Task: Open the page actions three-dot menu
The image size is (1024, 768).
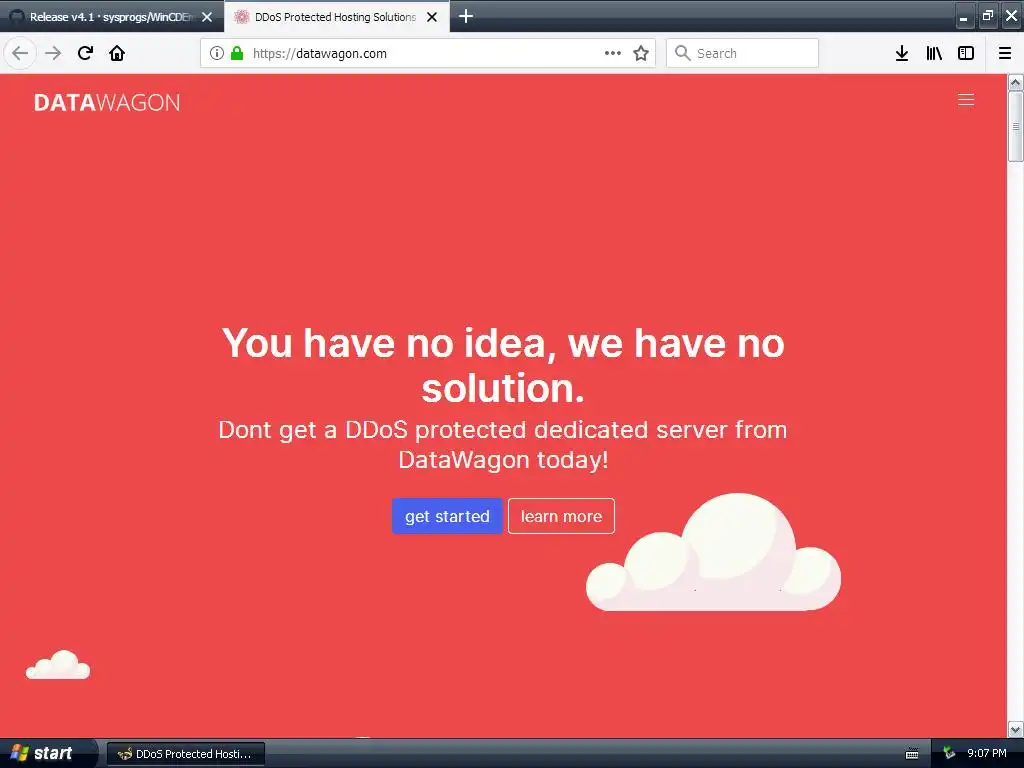Action: [x=613, y=53]
